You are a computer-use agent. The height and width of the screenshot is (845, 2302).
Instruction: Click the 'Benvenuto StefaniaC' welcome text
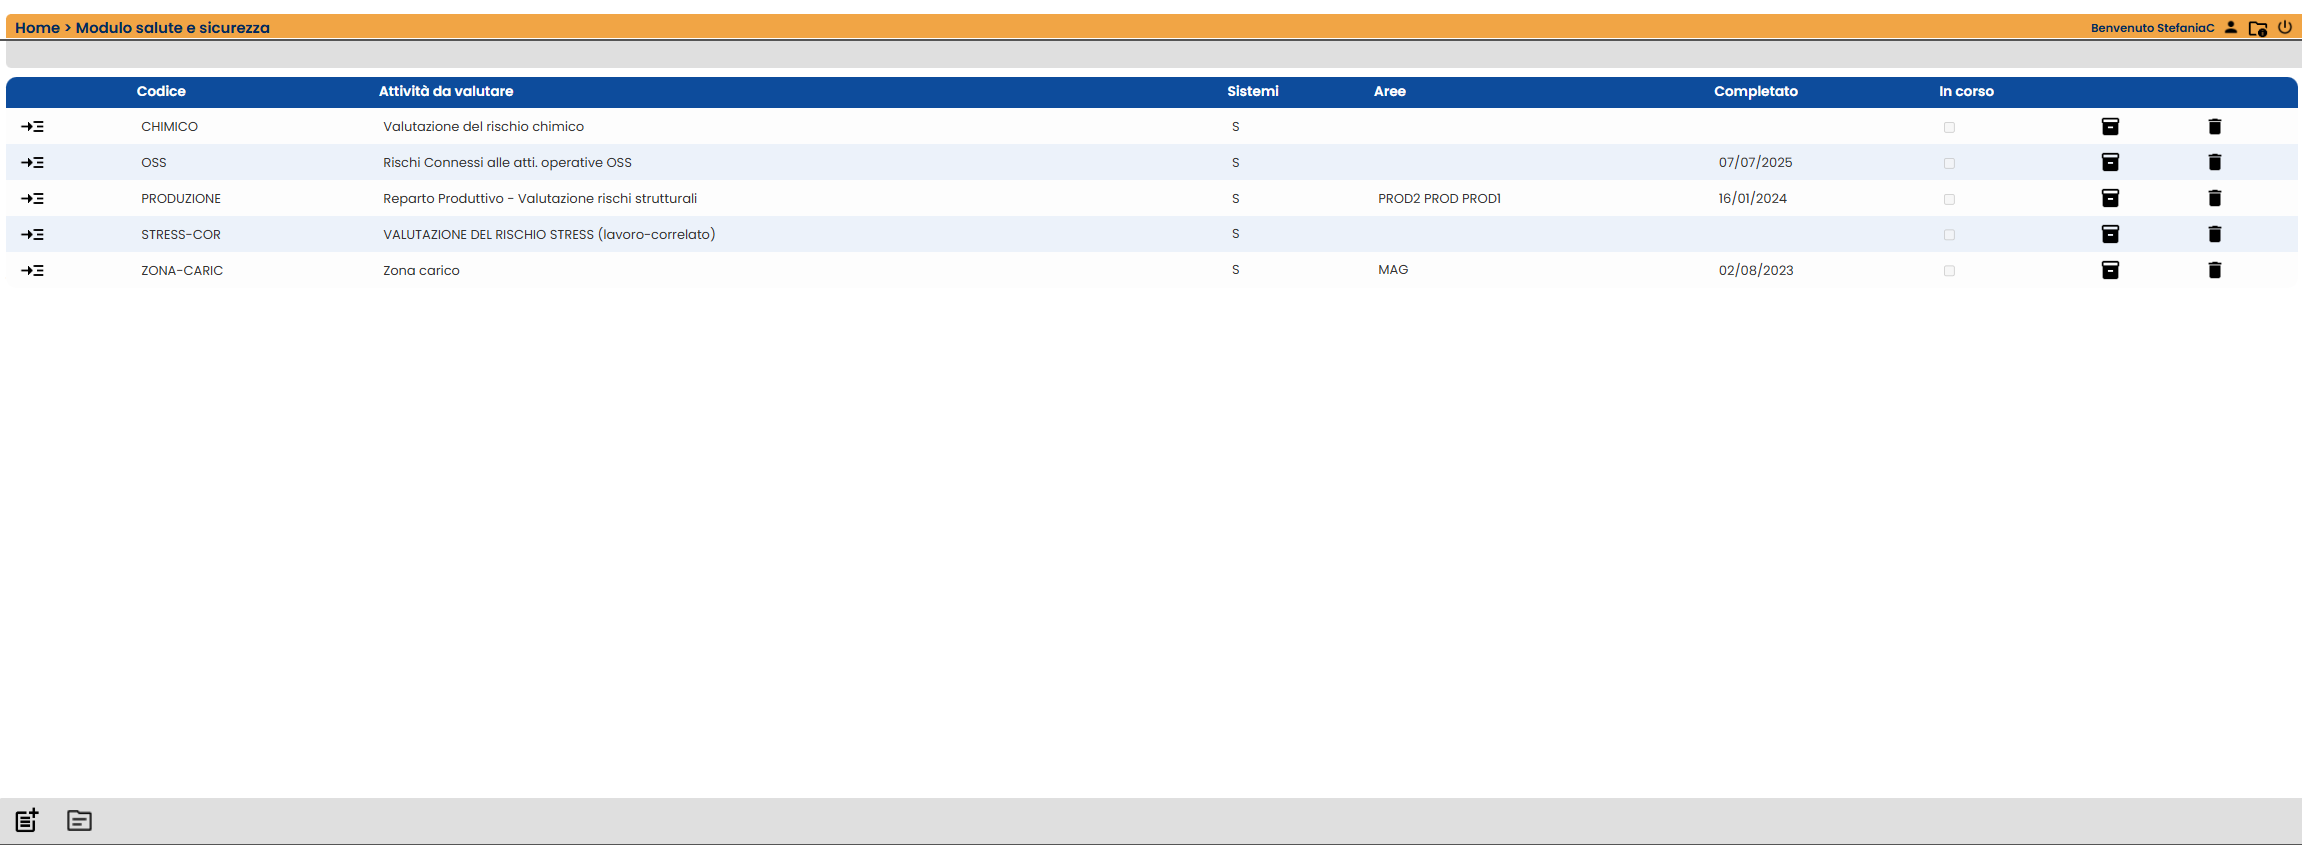[2153, 28]
